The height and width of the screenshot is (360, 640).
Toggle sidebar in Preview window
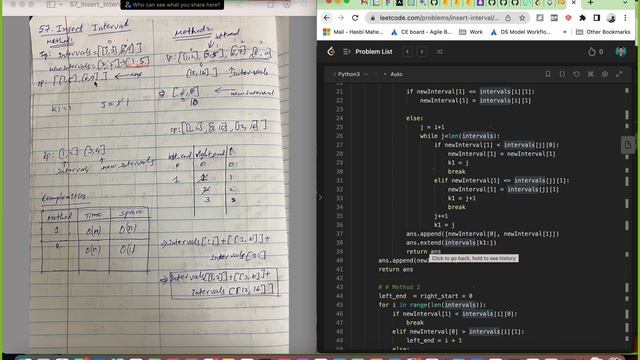pos(51,4)
